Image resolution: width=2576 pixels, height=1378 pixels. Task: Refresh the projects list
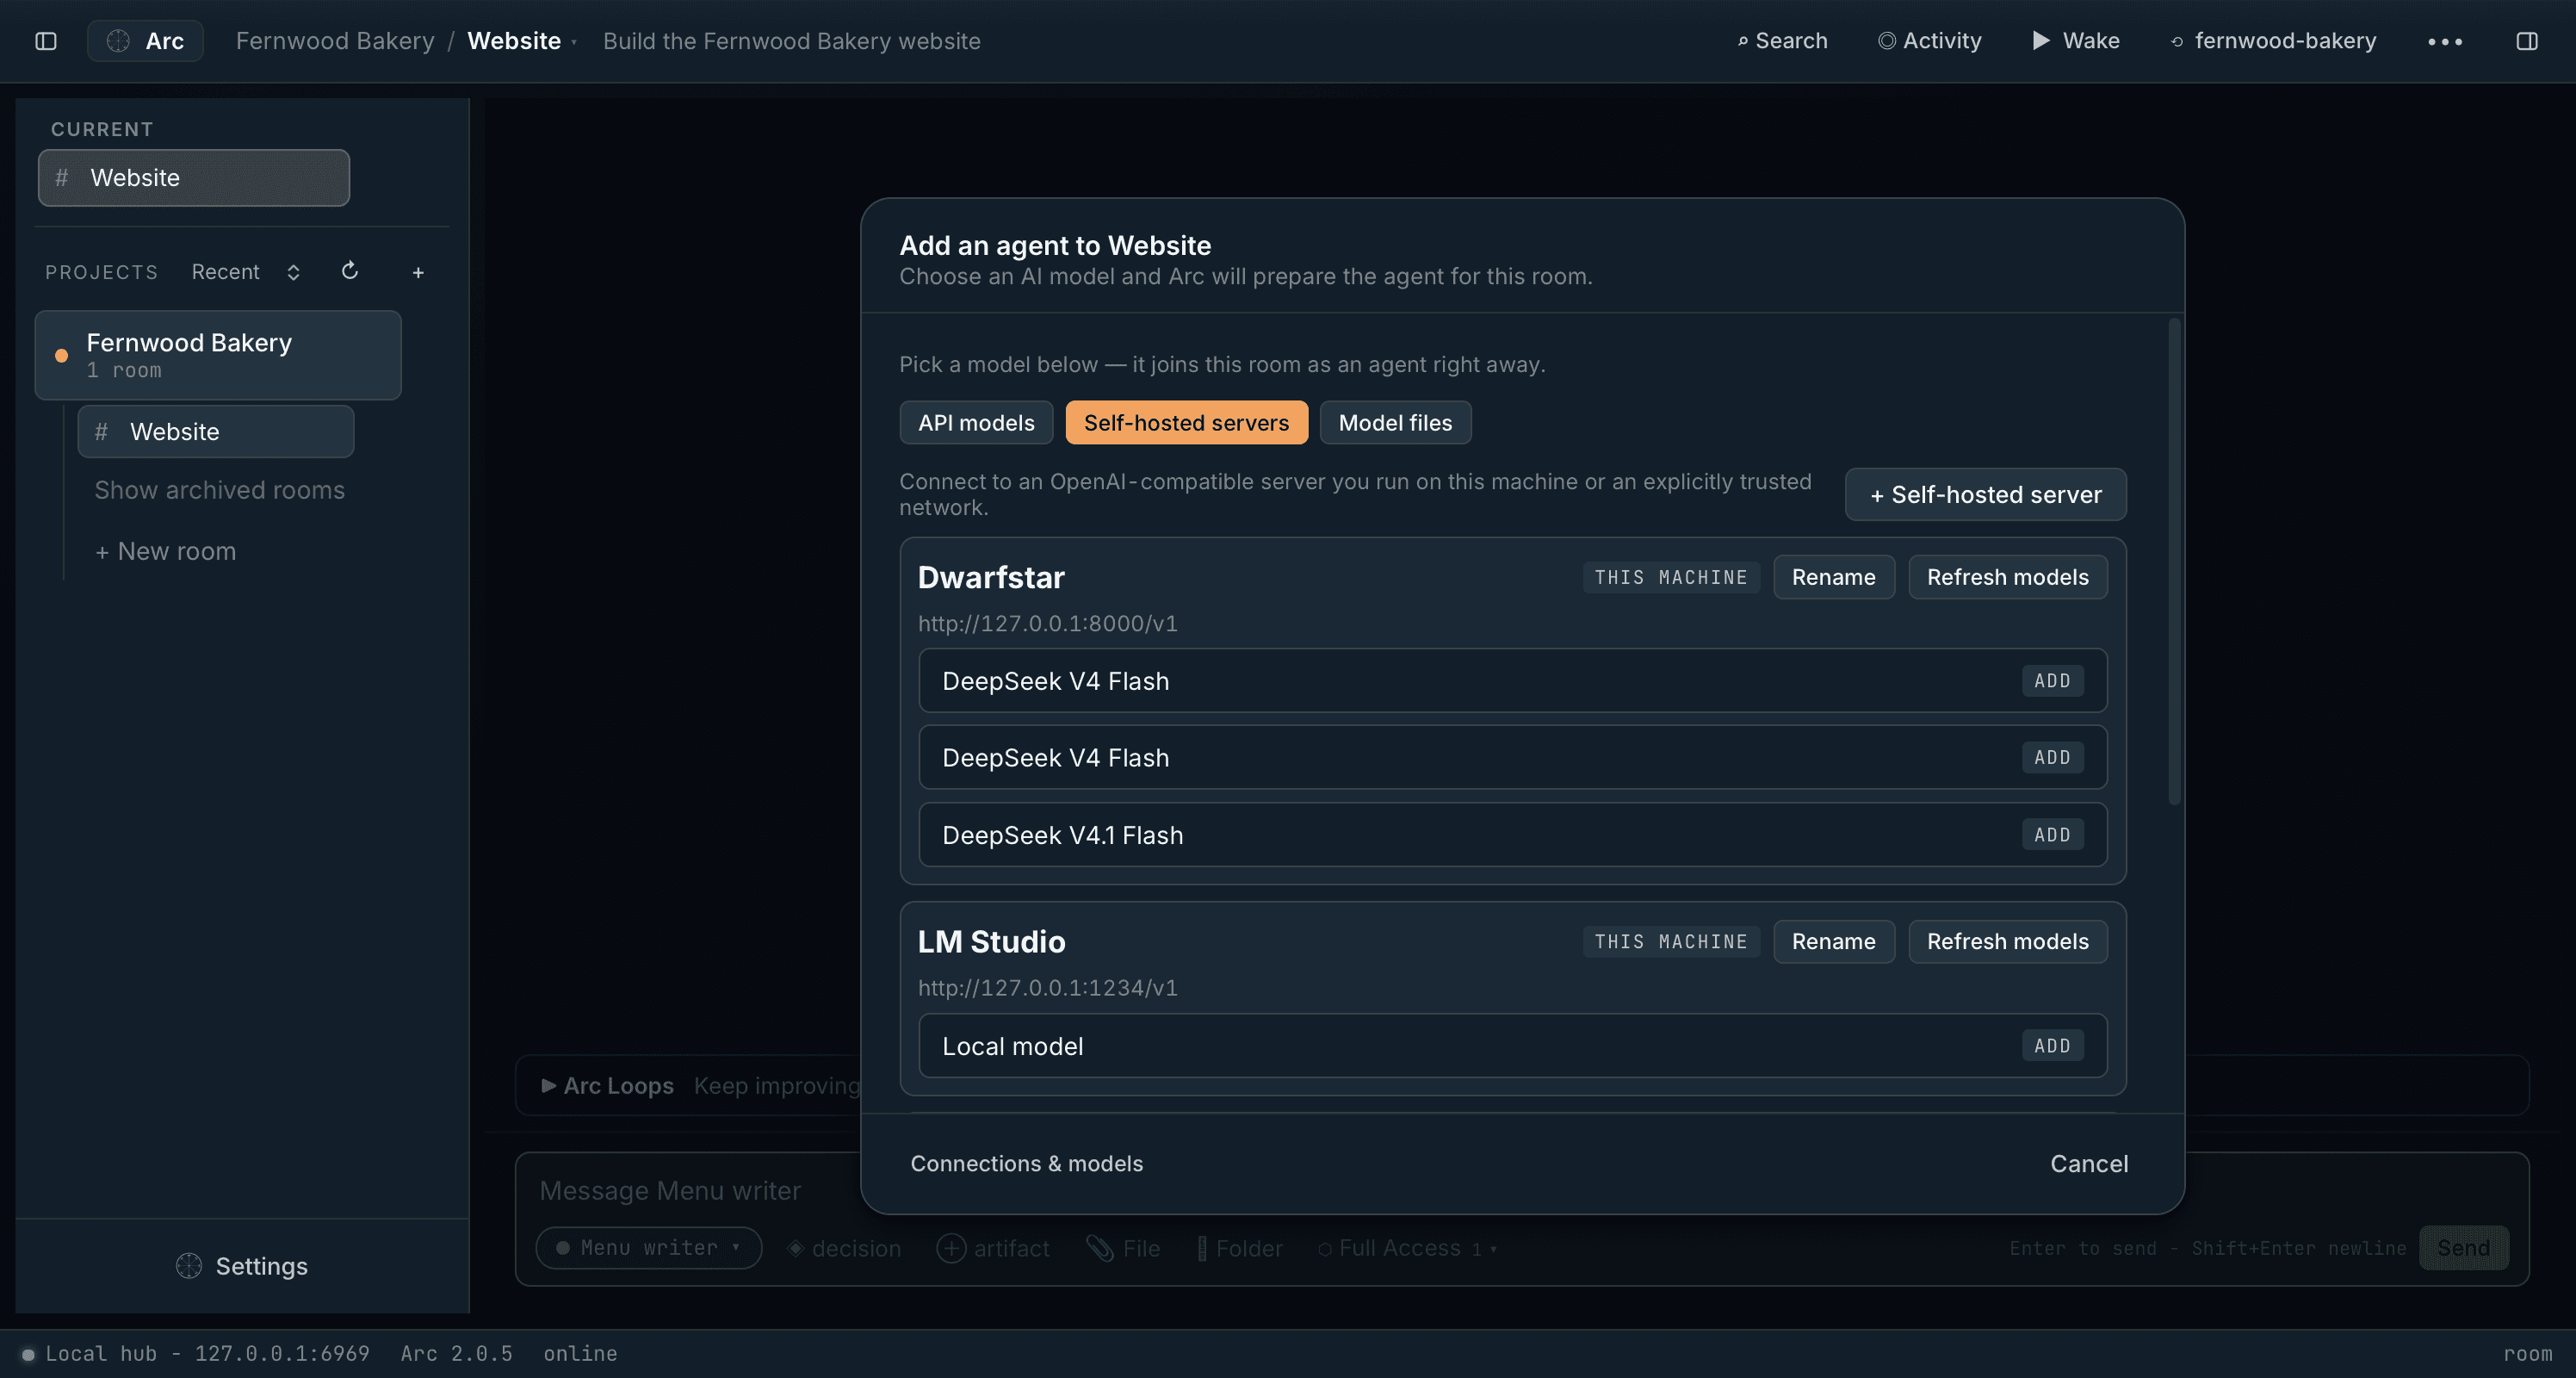pyautogui.click(x=349, y=271)
